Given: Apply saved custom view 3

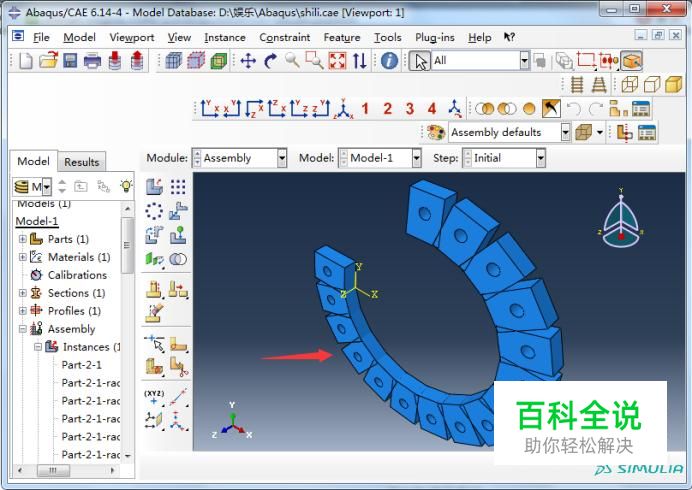Looking at the screenshot, I should point(410,109).
